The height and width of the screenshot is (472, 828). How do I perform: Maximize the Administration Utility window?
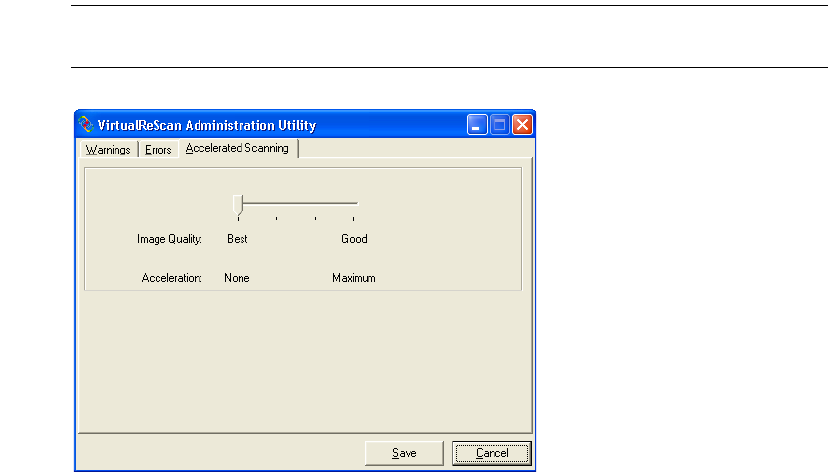coord(500,125)
